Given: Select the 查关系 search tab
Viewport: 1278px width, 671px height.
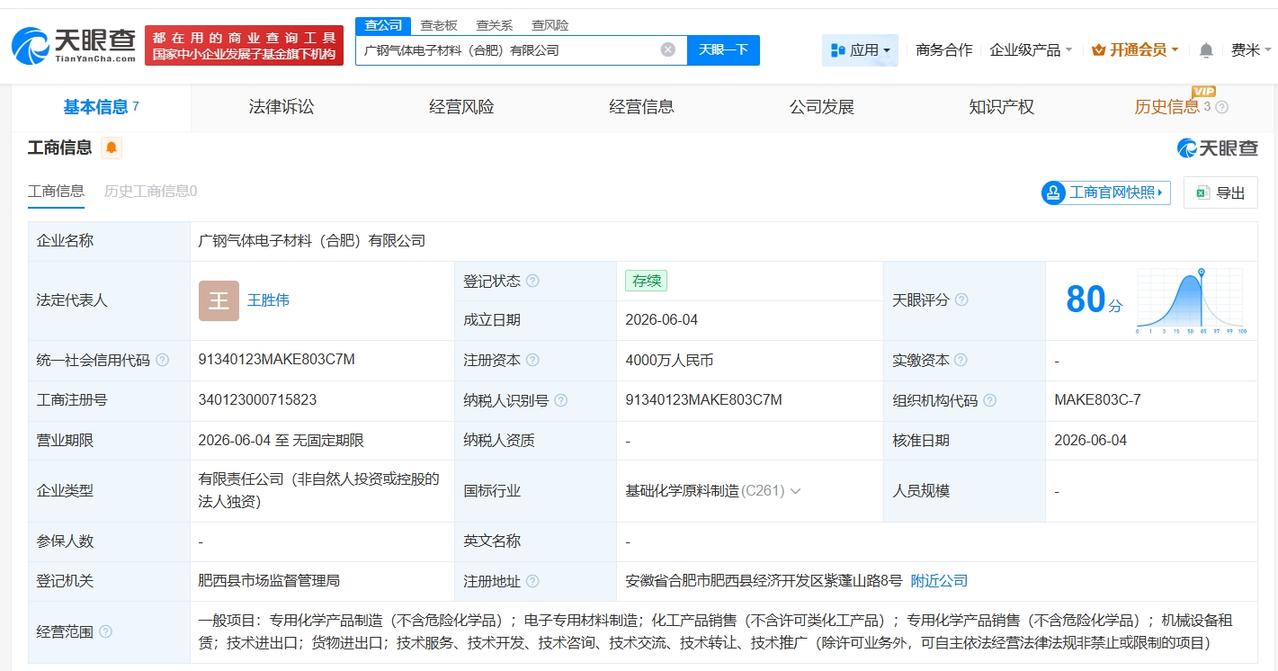Looking at the screenshot, I should click(x=494, y=25).
